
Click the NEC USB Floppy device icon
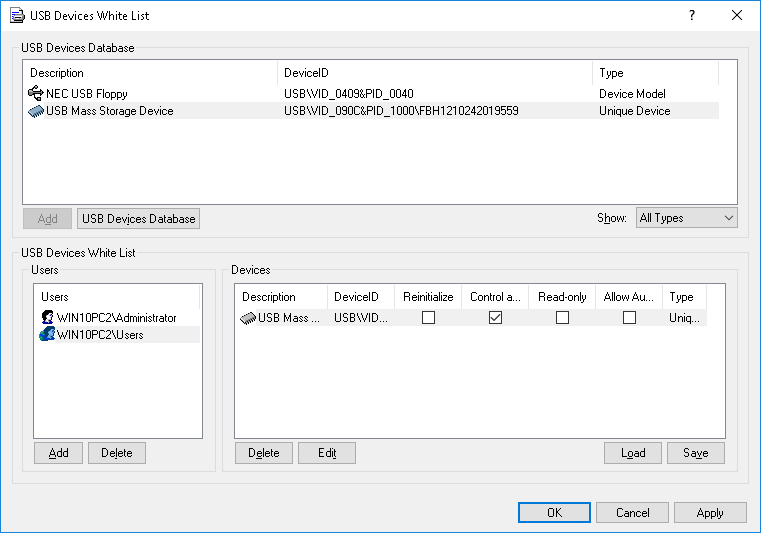tap(36, 94)
